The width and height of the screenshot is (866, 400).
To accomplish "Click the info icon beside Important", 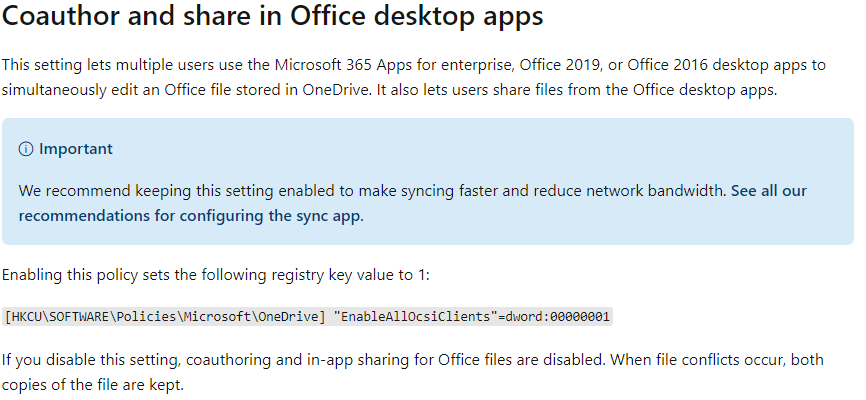I will pos(25,149).
